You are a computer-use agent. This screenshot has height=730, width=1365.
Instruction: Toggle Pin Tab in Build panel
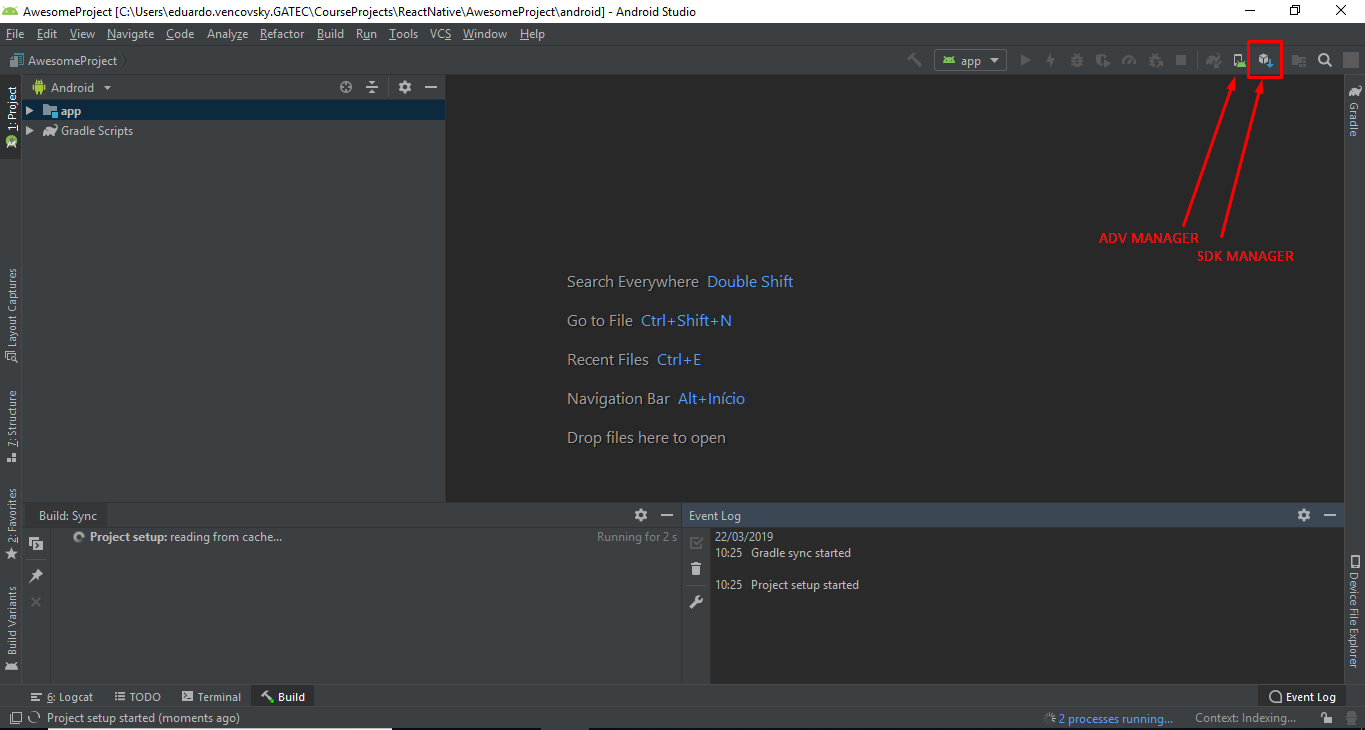(x=36, y=576)
